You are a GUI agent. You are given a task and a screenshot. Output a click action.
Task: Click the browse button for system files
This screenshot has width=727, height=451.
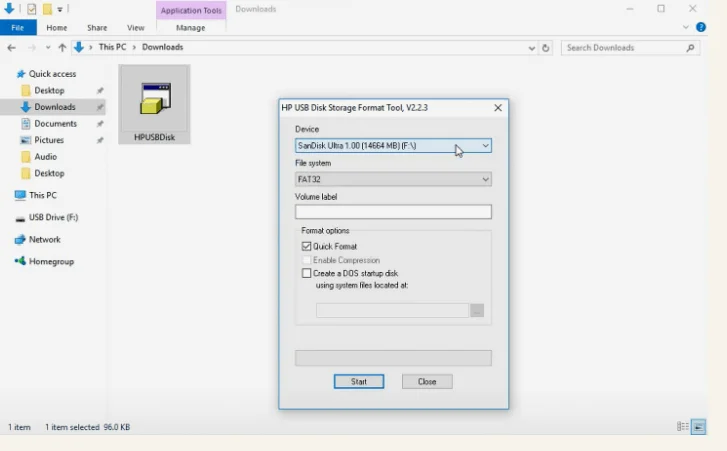tap(477, 311)
